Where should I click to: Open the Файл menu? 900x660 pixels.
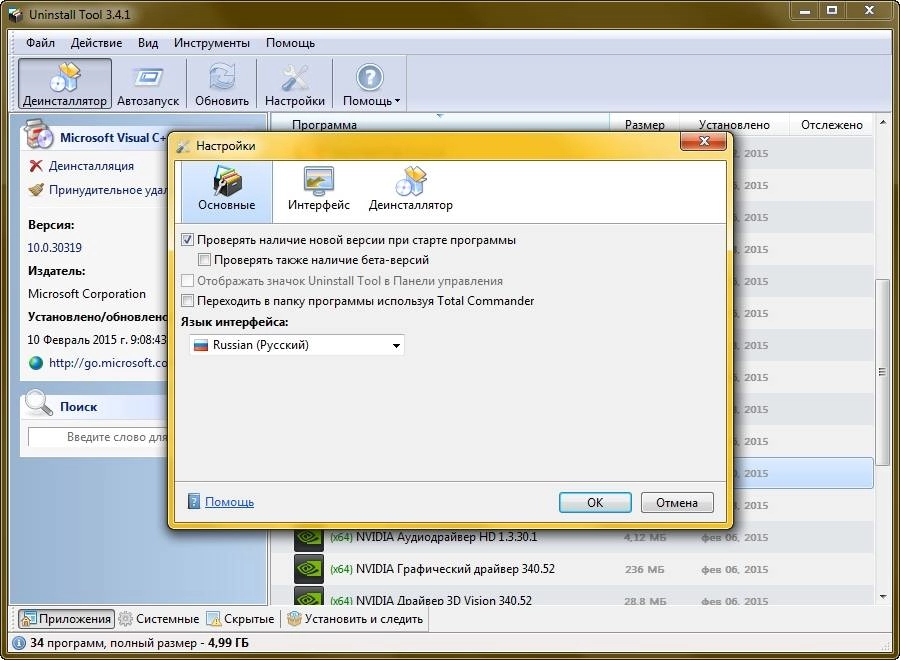point(40,43)
